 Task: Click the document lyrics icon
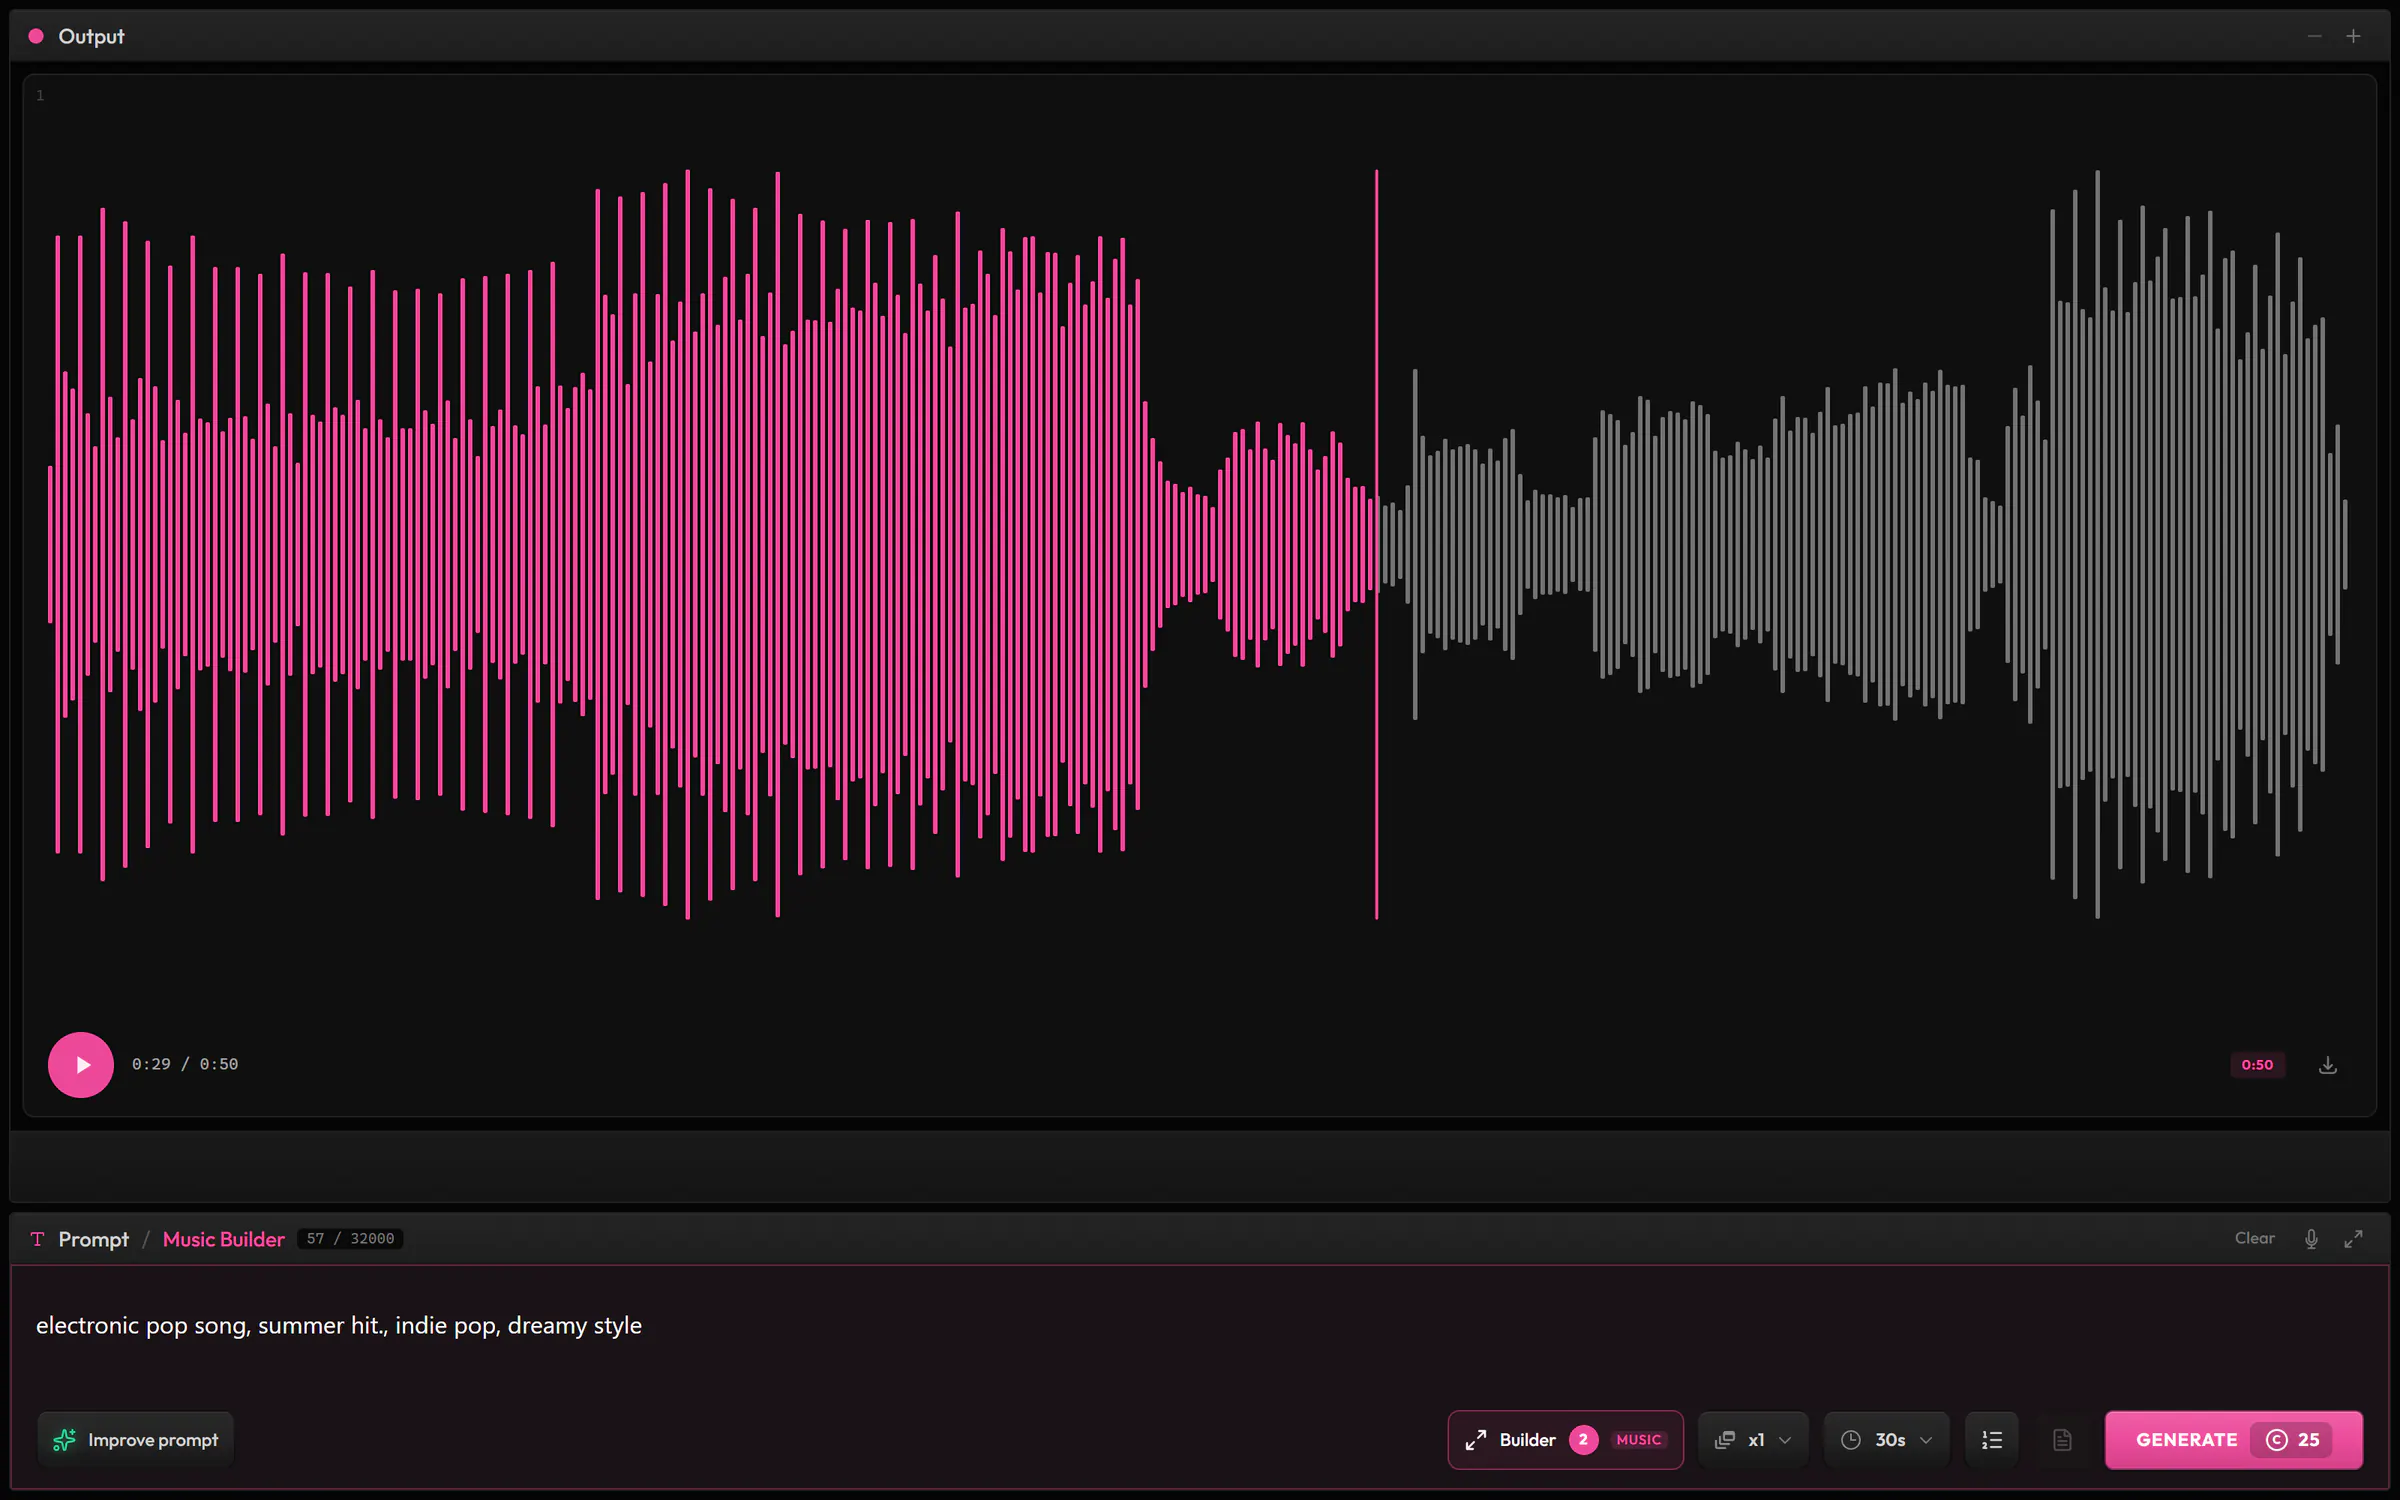click(x=2062, y=1439)
